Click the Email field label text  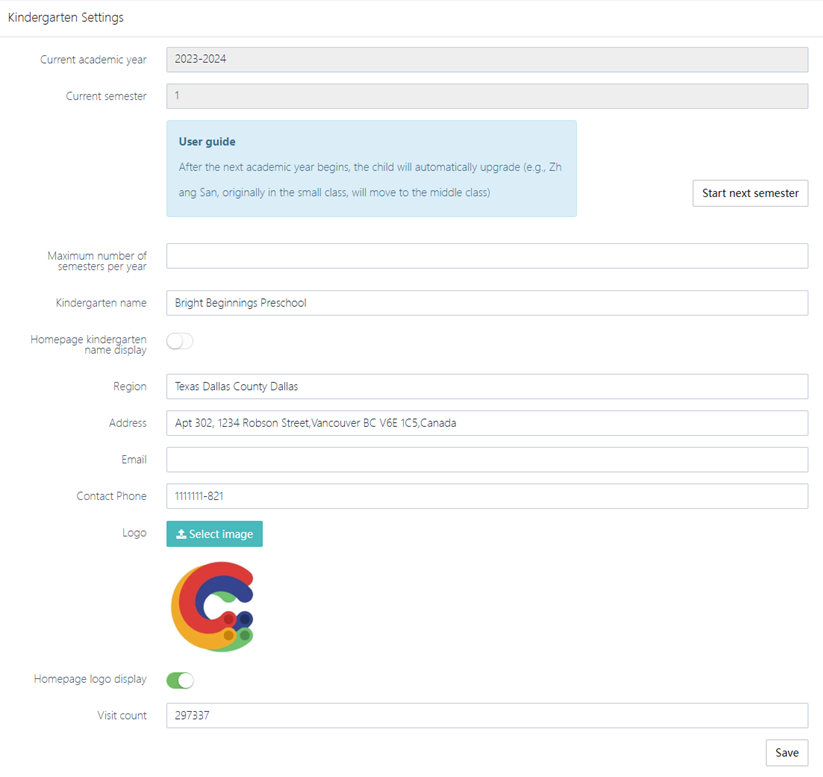(133, 460)
